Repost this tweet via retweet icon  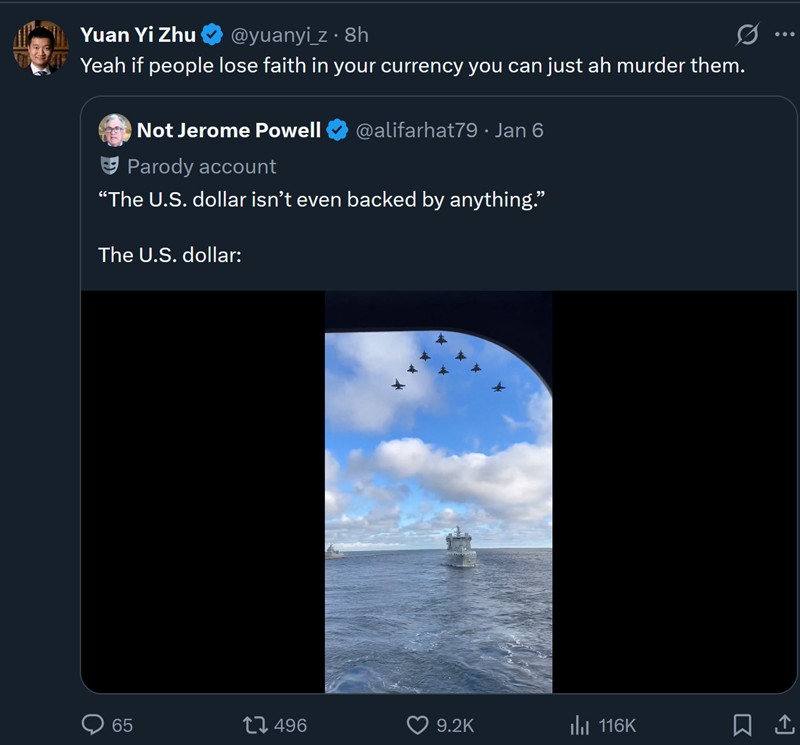[257, 724]
